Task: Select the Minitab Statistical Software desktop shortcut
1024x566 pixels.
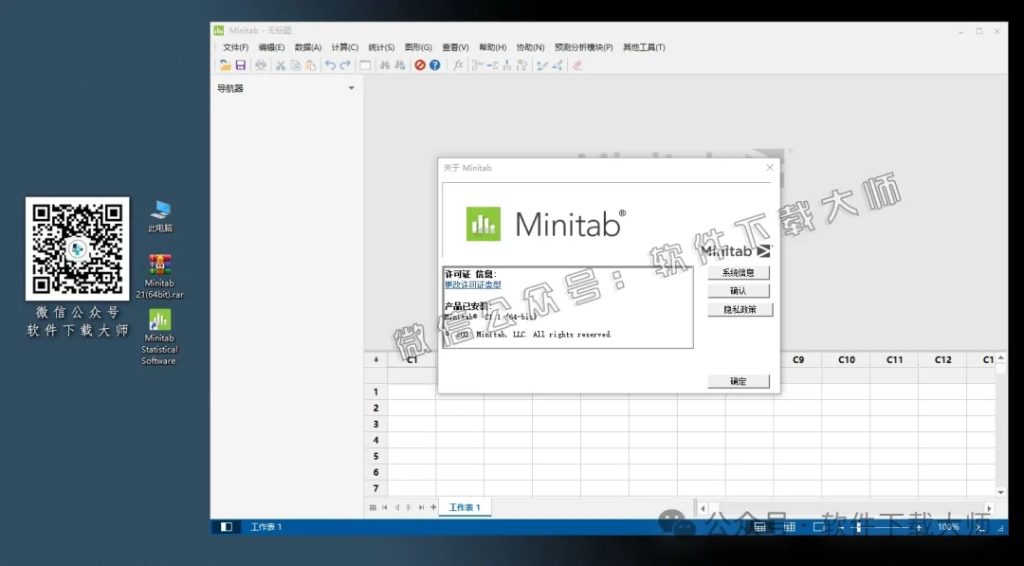Action: (160, 337)
